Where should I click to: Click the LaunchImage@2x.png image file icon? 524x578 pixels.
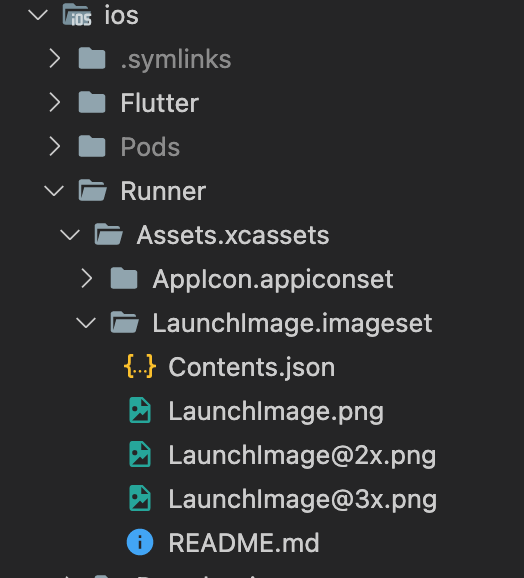(x=140, y=454)
